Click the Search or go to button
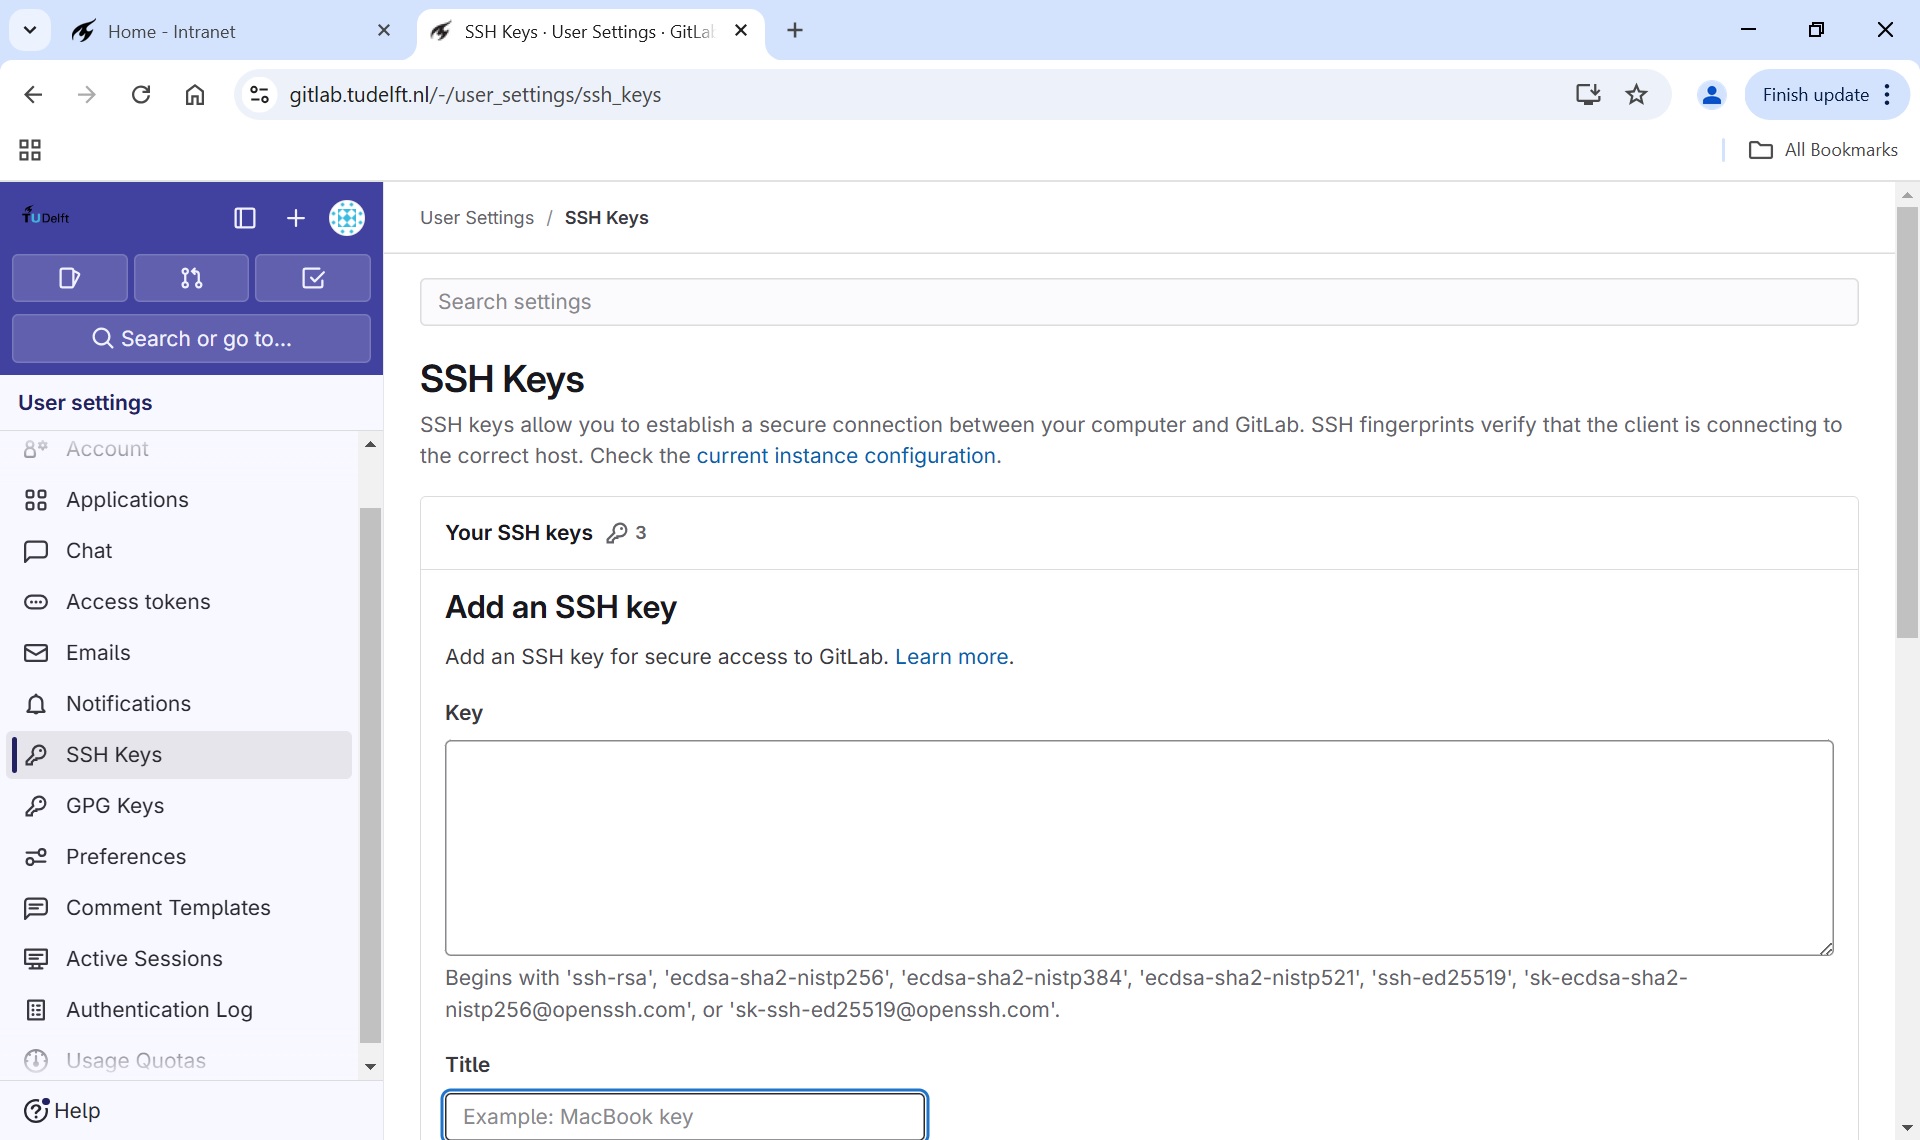1920x1140 pixels. pyautogui.click(x=191, y=339)
